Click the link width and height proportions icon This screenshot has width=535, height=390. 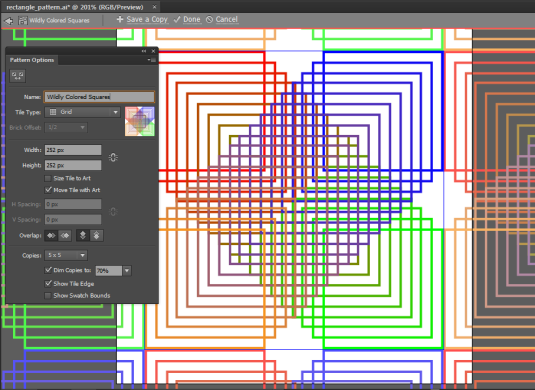[113, 157]
